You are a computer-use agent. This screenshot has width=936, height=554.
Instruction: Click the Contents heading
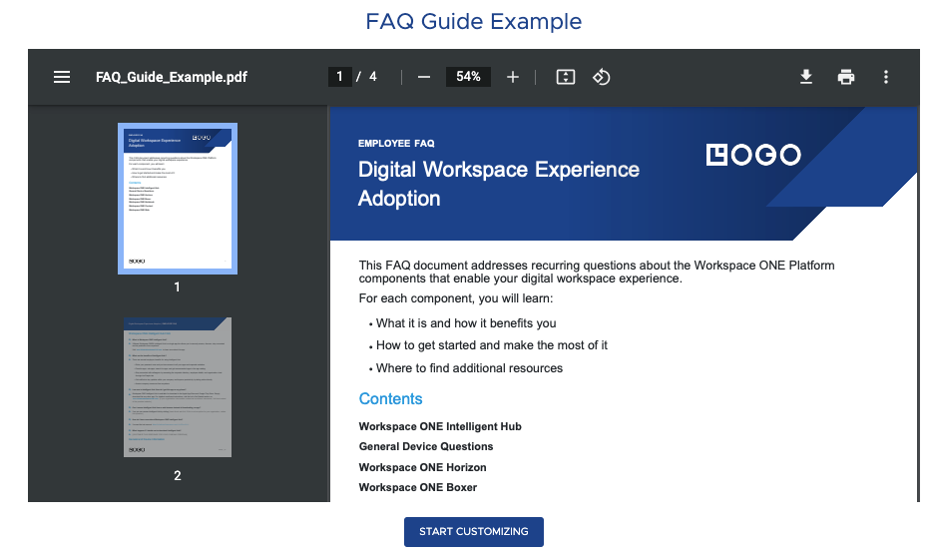click(x=390, y=399)
